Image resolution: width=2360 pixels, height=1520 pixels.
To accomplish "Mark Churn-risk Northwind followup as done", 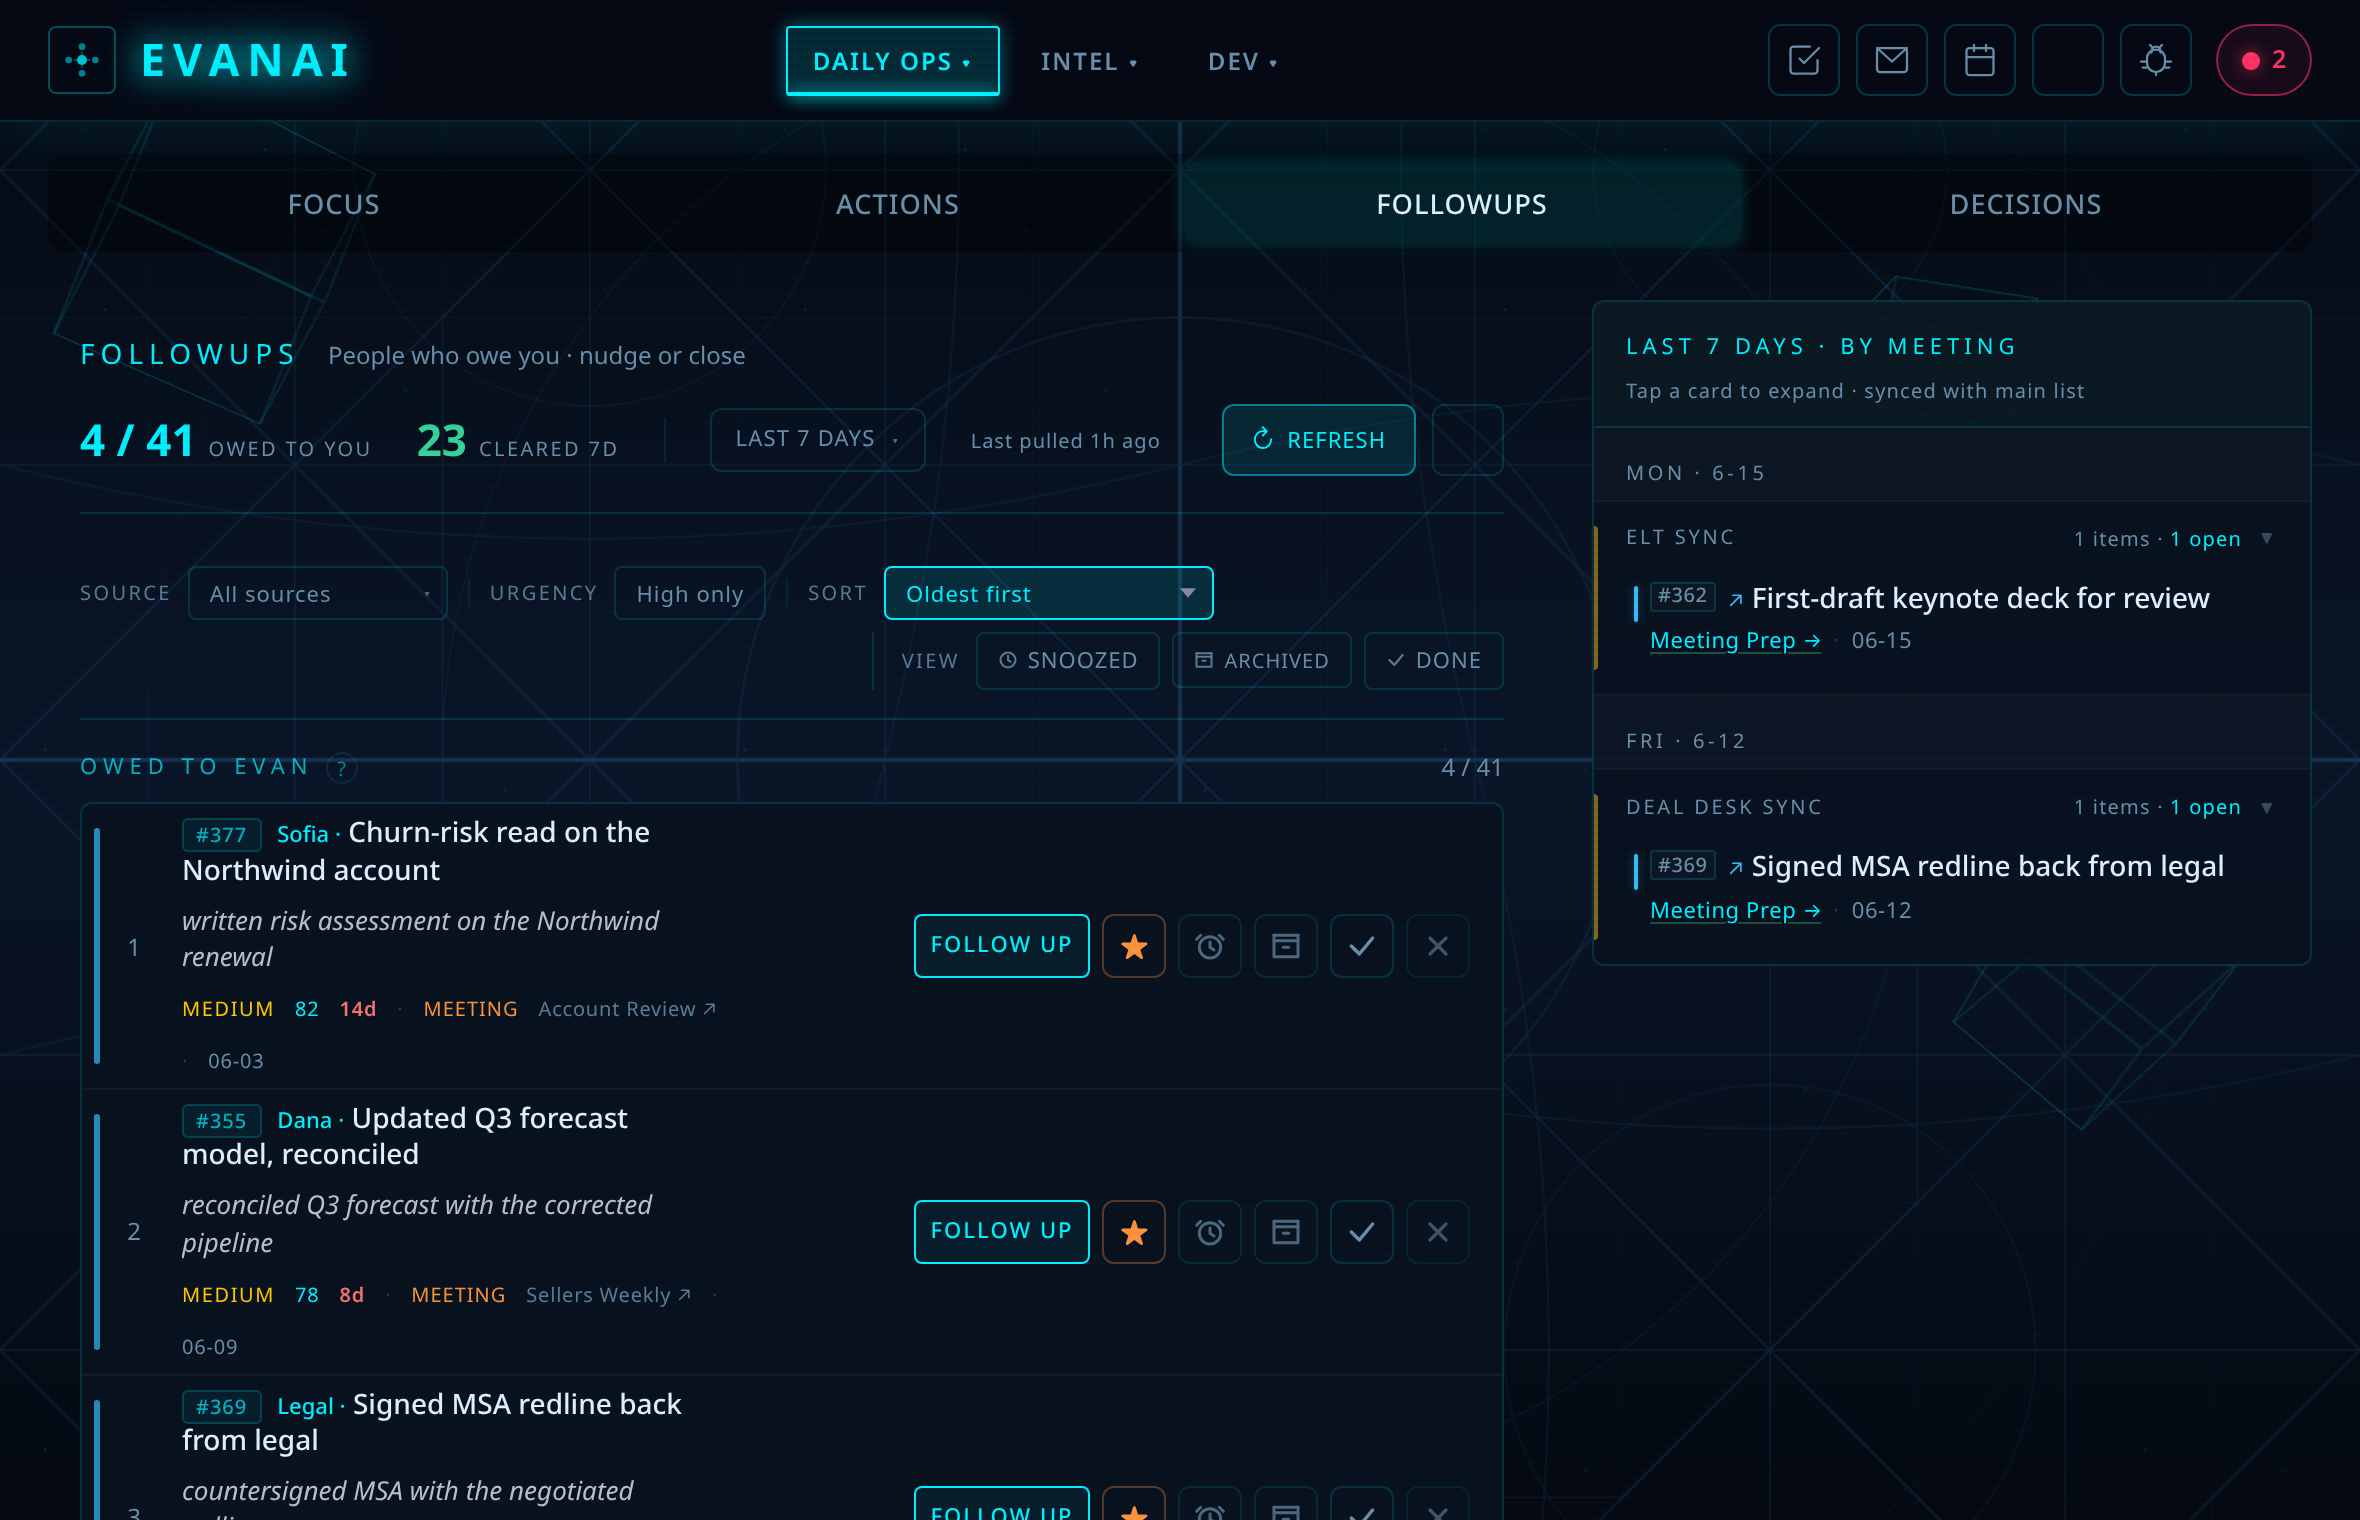I will (1362, 946).
